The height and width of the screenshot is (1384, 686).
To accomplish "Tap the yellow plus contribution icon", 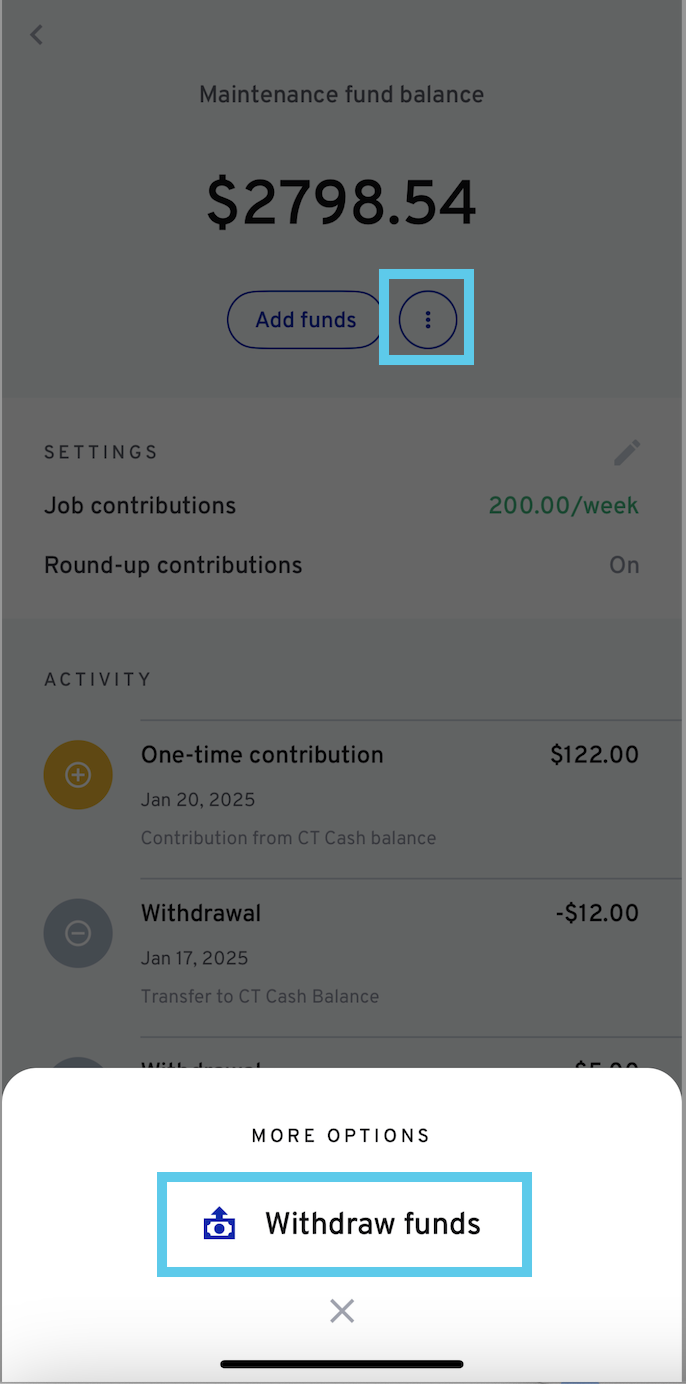I will tap(78, 775).
